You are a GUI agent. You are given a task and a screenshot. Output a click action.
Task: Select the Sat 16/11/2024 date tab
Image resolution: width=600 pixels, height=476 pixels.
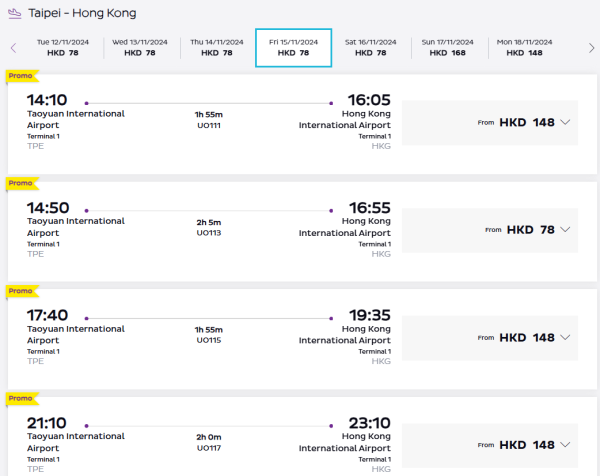point(370,47)
